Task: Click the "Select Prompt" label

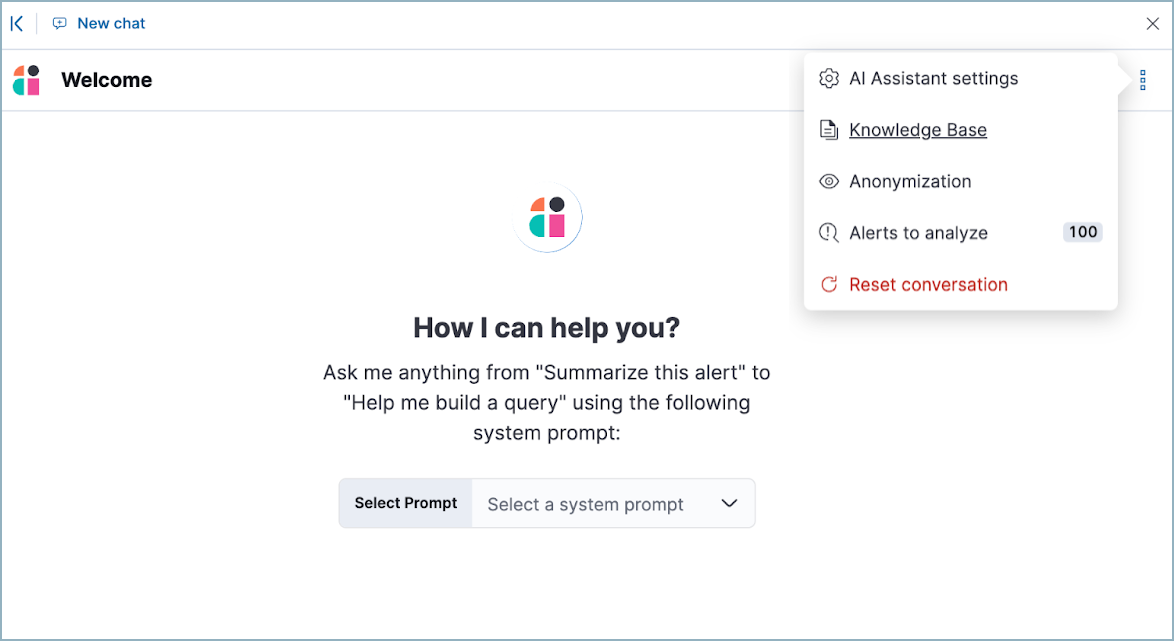Action: (x=405, y=503)
